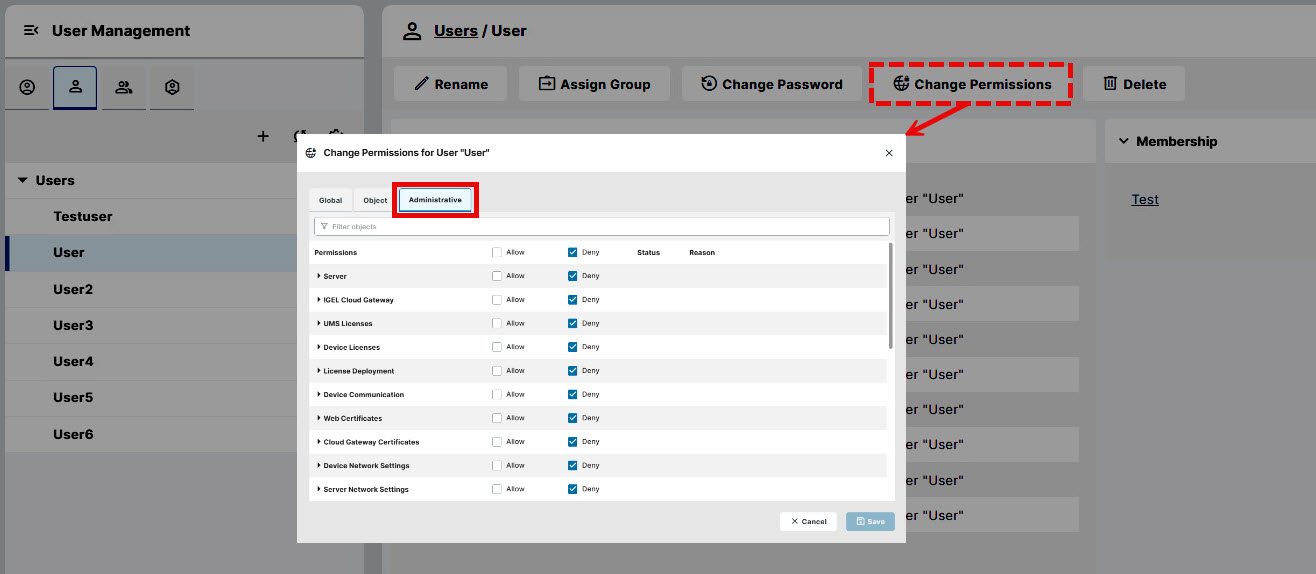The image size is (1316, 574).
Task: Collapse the Membership panel chevron
Action: pyautogui.click(x=1123, y=142)
